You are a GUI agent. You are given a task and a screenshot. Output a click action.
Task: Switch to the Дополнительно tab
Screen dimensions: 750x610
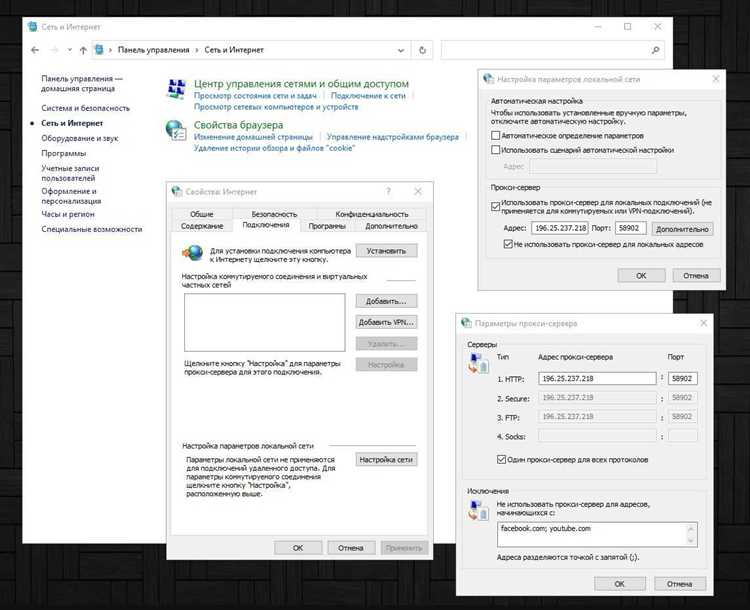point(391,226)
